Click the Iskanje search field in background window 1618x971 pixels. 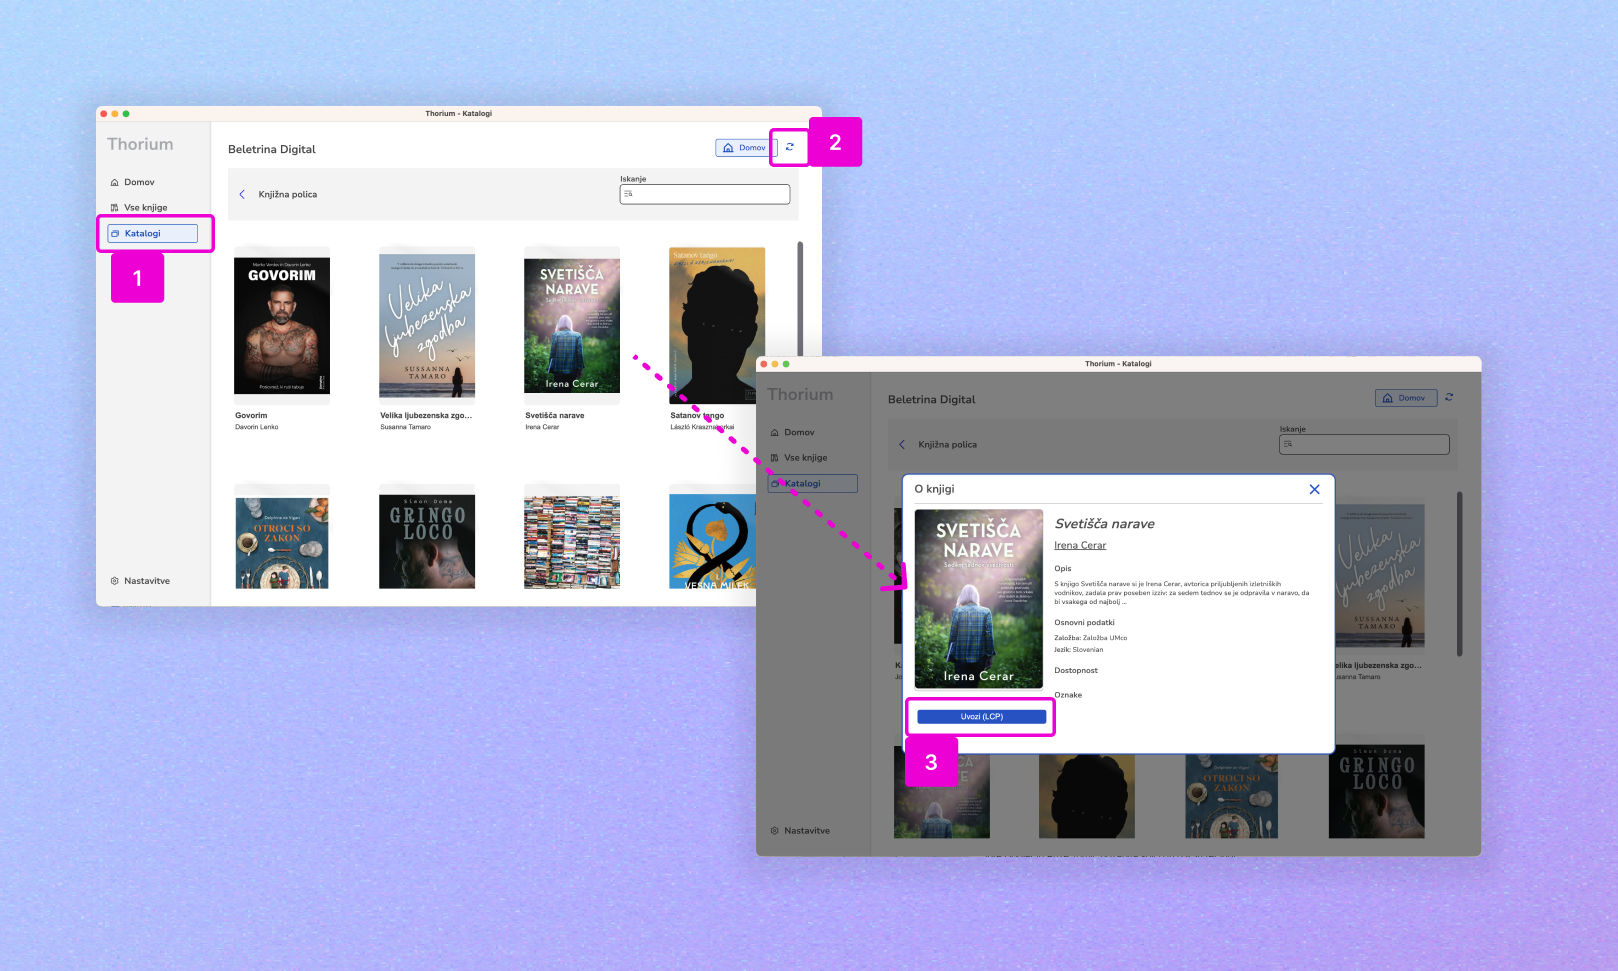(x=705, y=194)
